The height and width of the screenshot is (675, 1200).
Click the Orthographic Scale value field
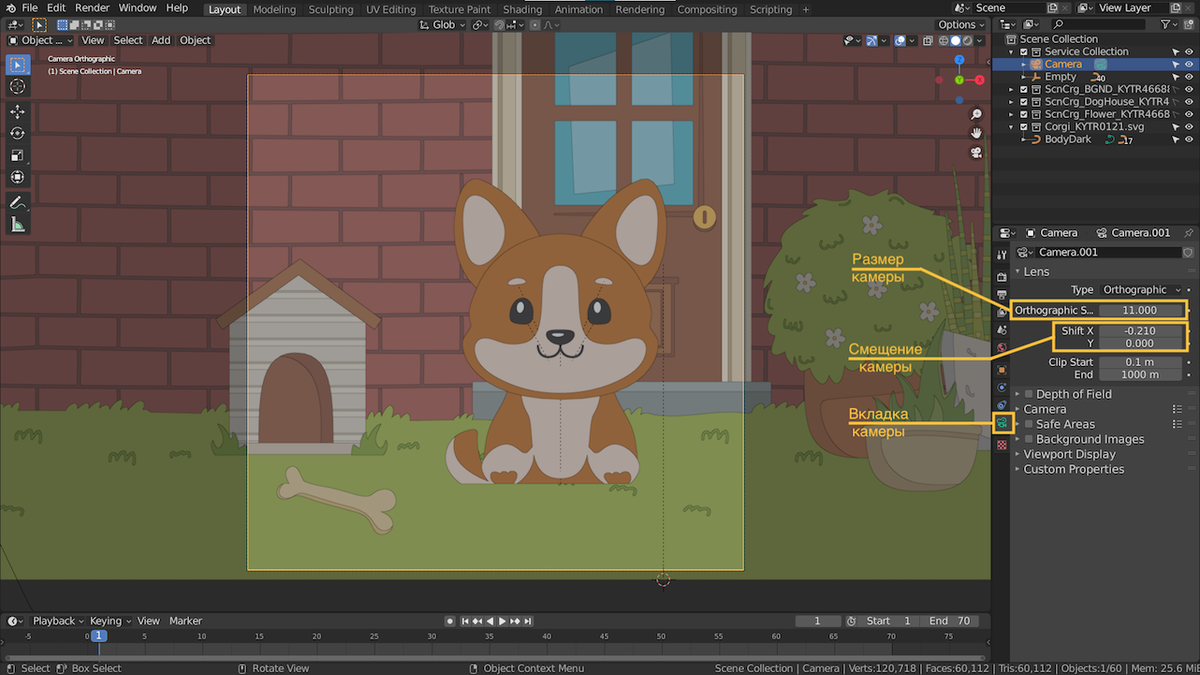click(x=1139, y=310)
